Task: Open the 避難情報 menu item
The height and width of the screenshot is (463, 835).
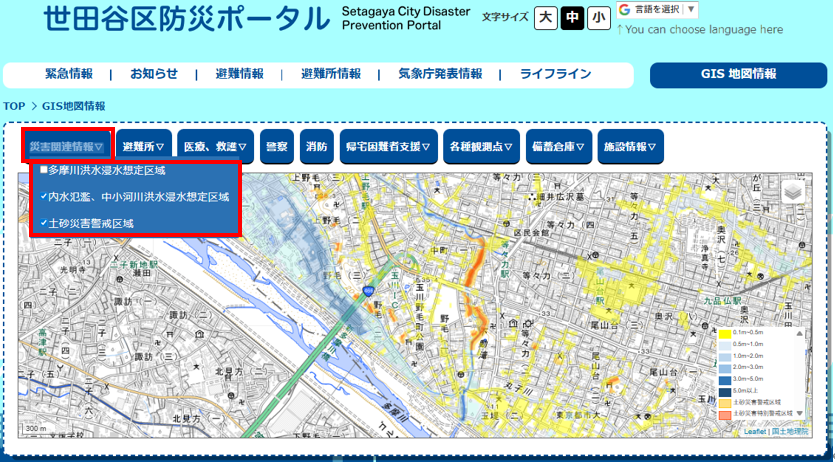Action: [239, 74]
